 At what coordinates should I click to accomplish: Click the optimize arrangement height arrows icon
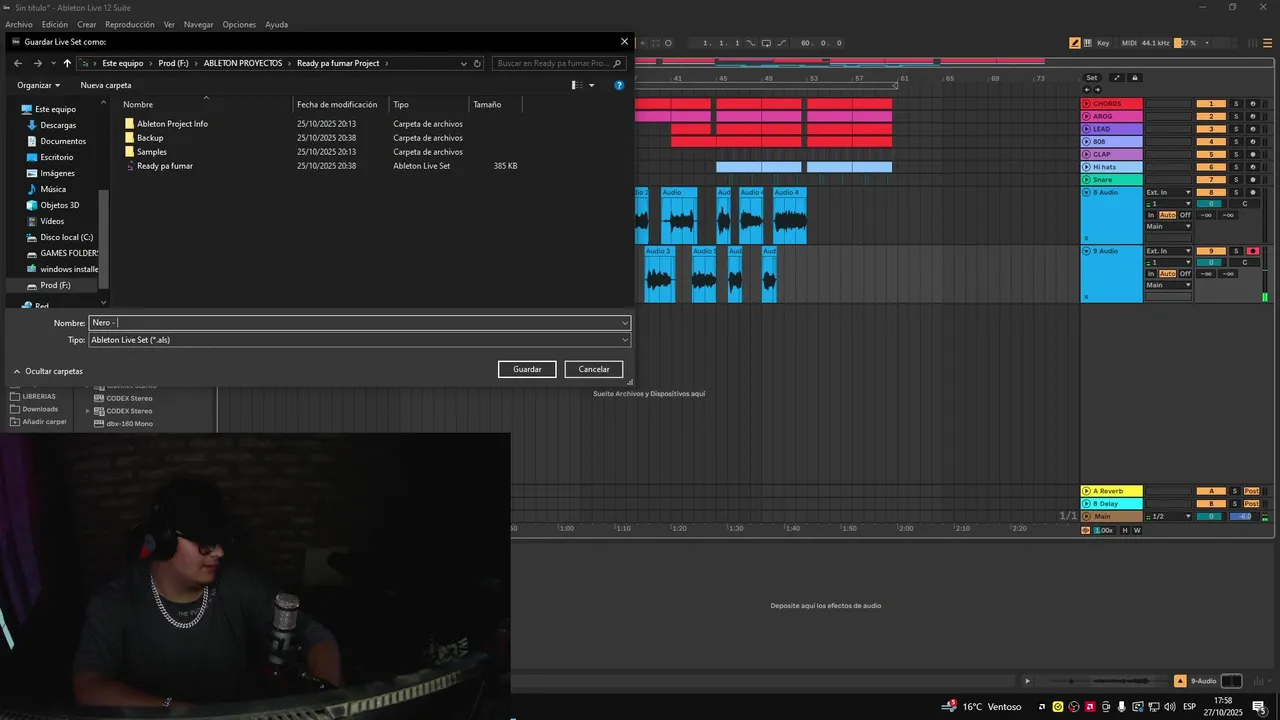click(1117, 78)
